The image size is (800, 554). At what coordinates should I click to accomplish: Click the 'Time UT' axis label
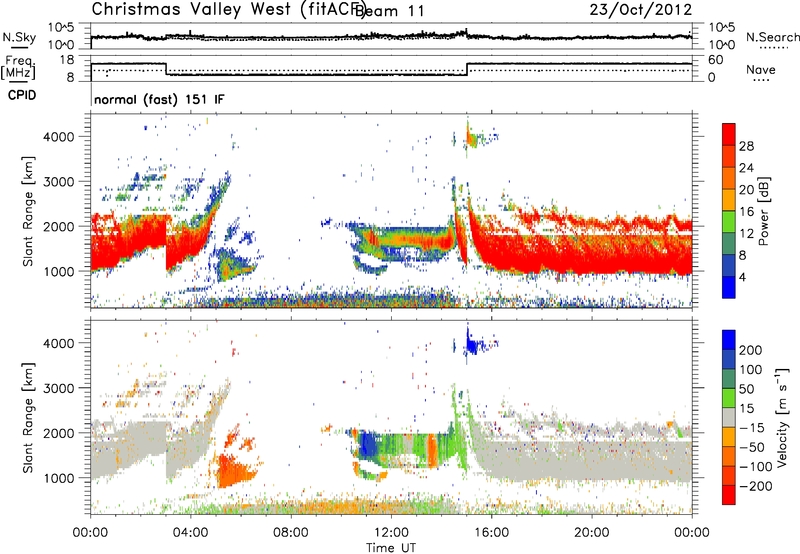pyautogui.click(x=391, y=548)
